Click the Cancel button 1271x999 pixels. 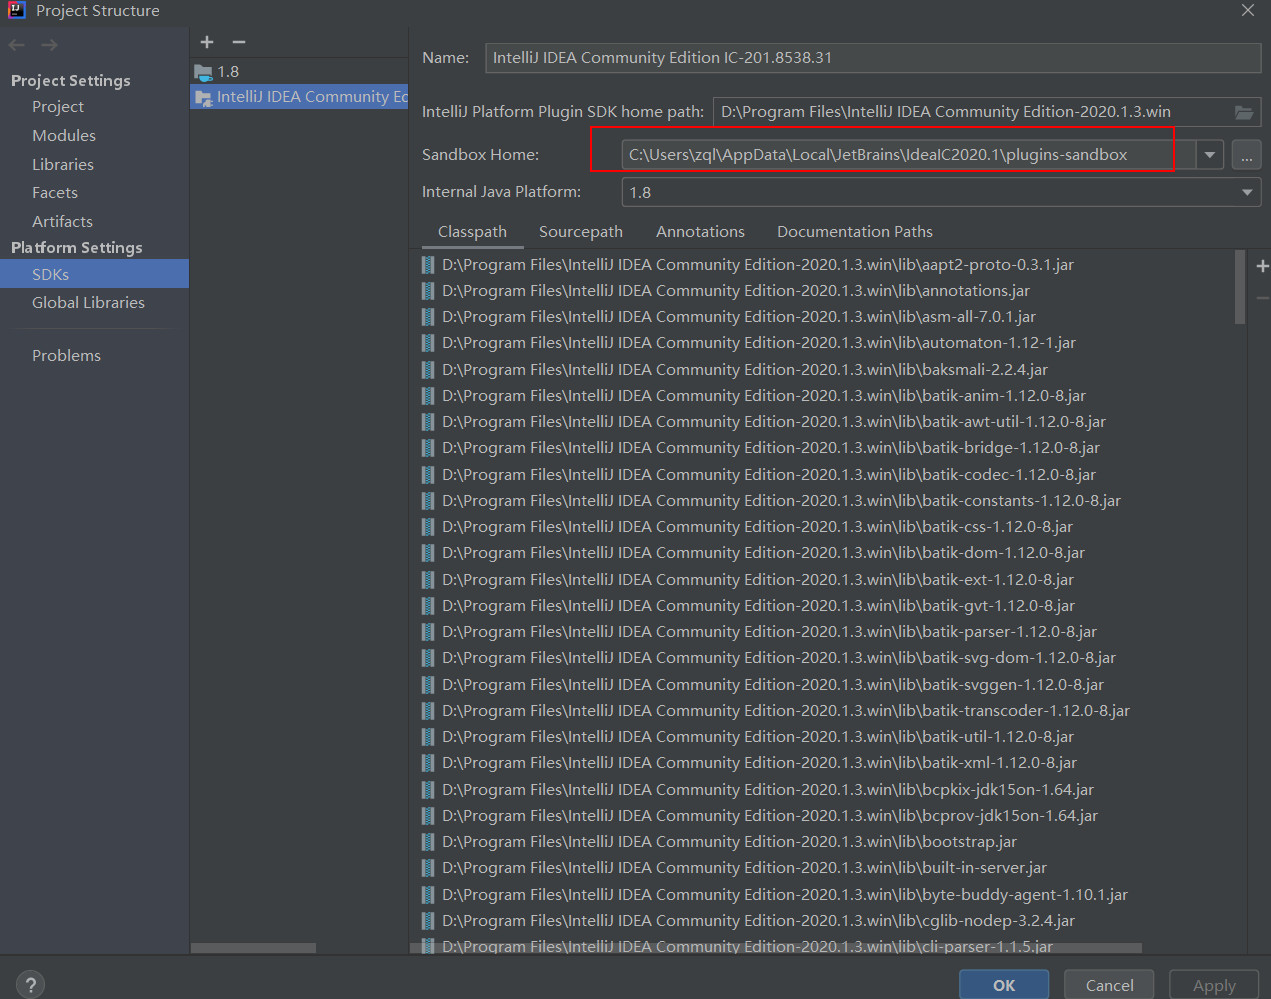pos(1109,985)
